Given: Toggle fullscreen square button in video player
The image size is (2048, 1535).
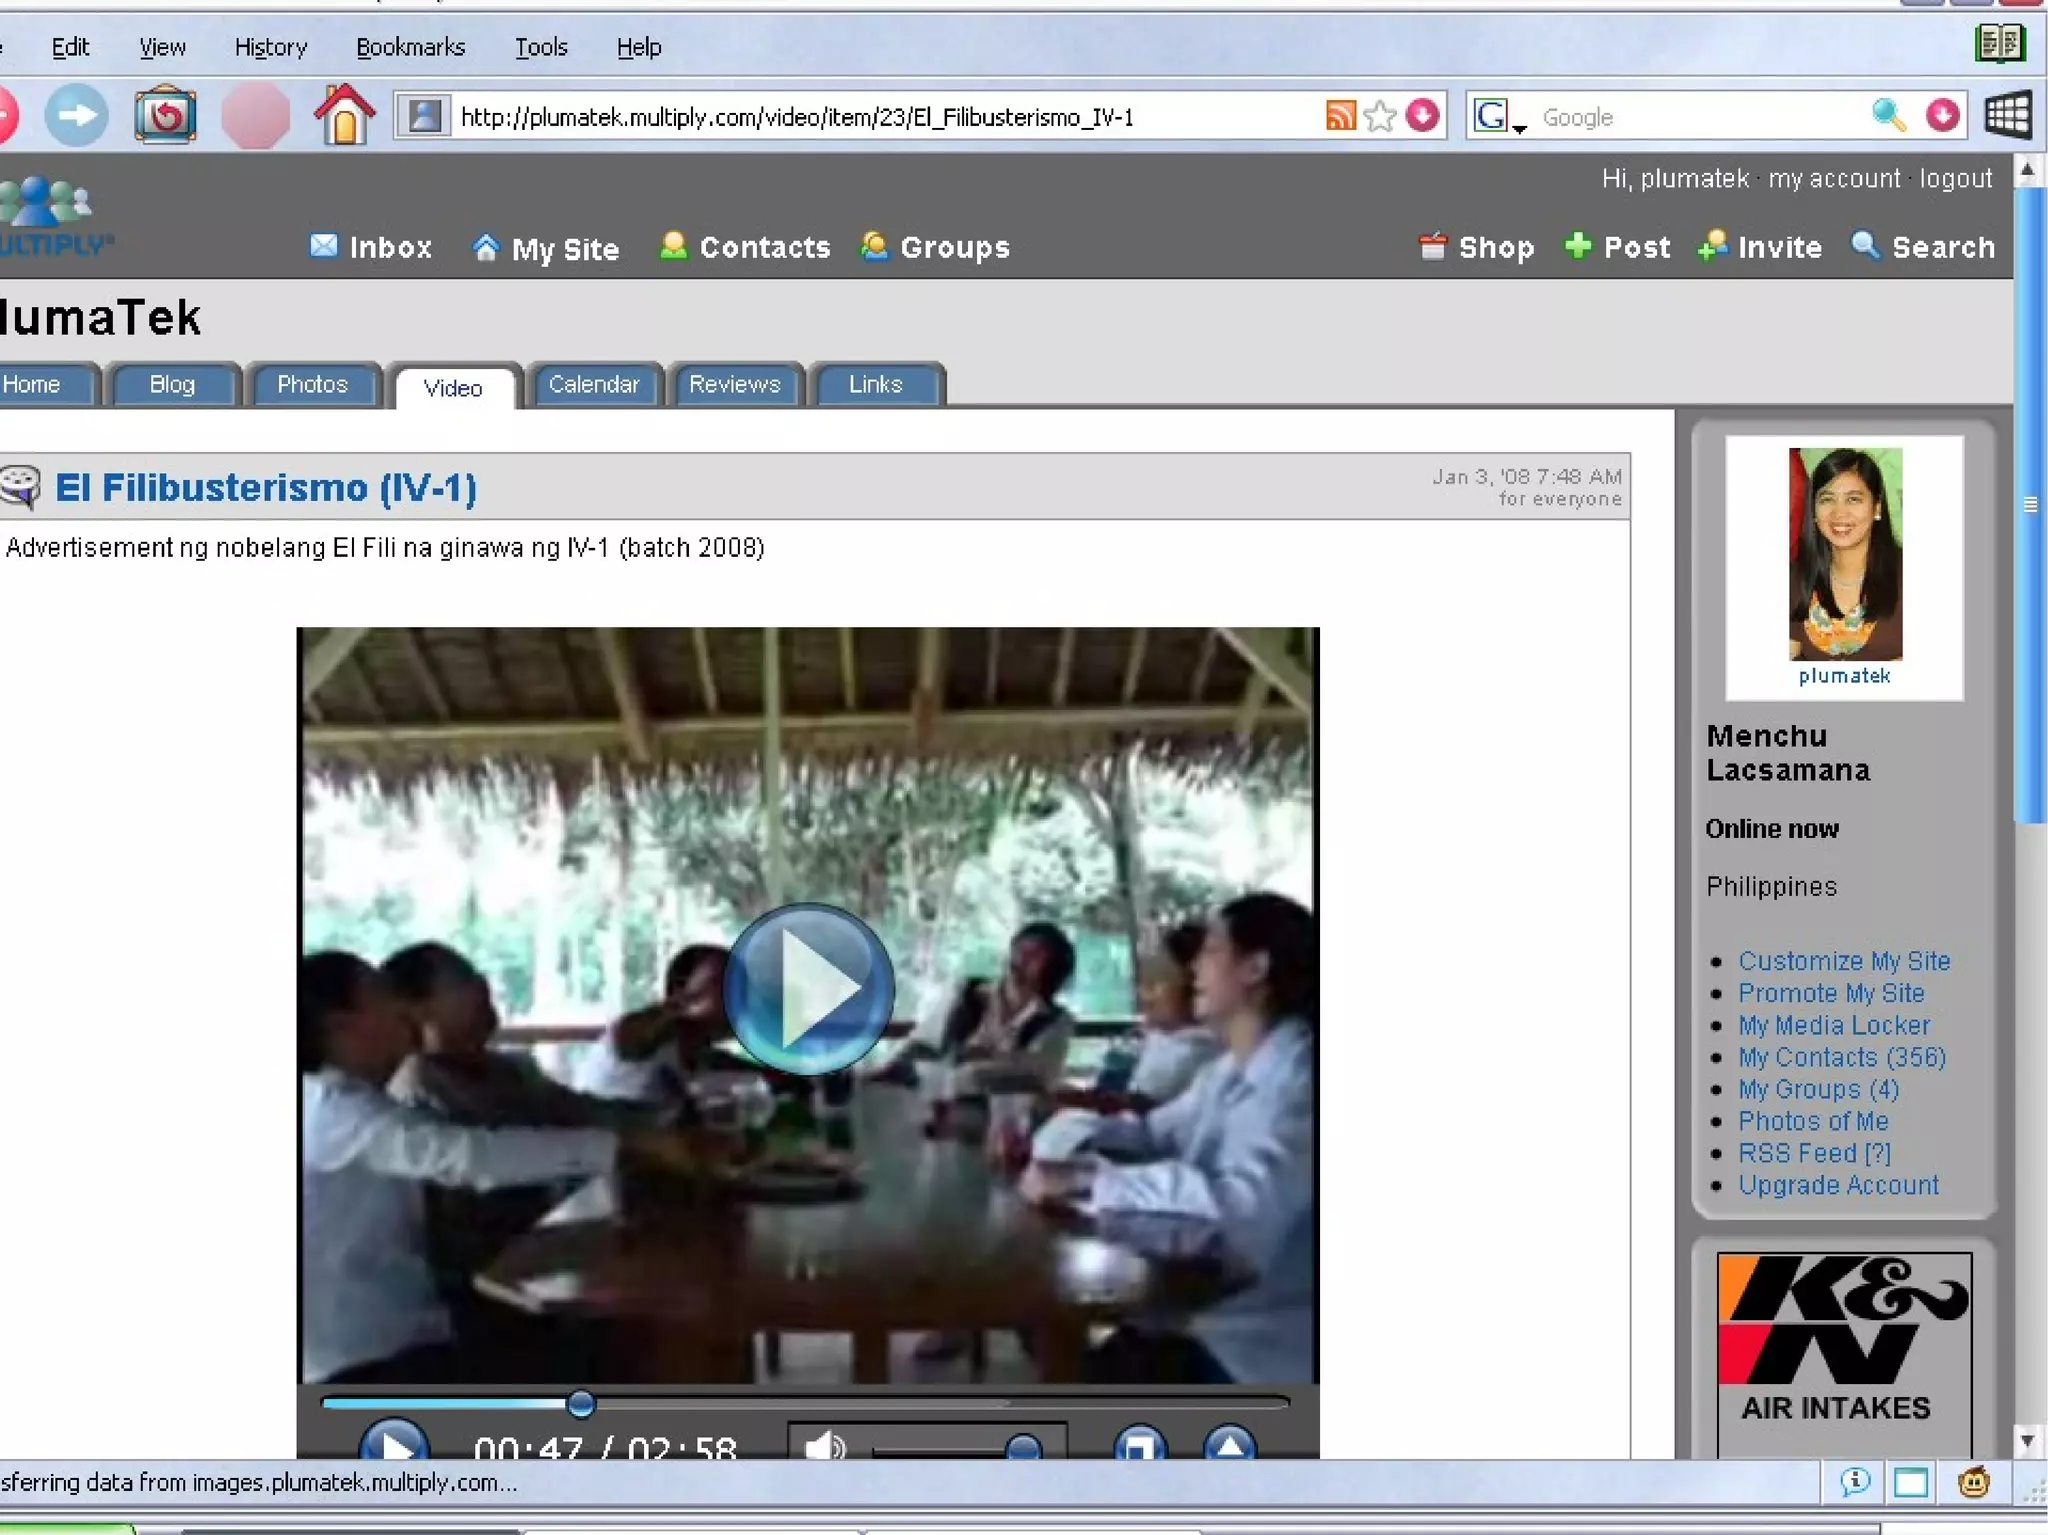Looking at the screenshot, I should pyautogui.click(x=1139, y=1446).
